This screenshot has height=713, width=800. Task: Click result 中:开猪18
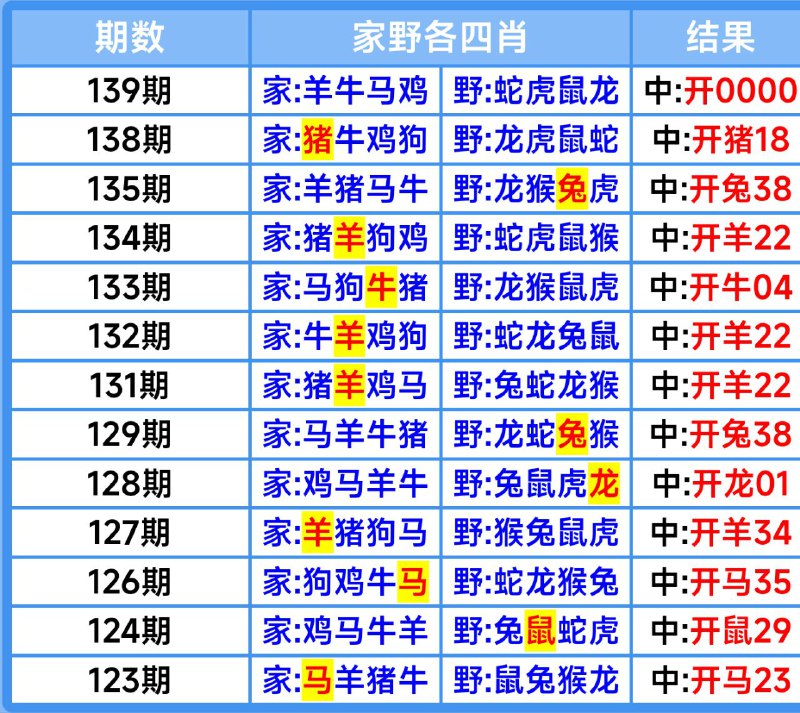click(x=716, y=139)
